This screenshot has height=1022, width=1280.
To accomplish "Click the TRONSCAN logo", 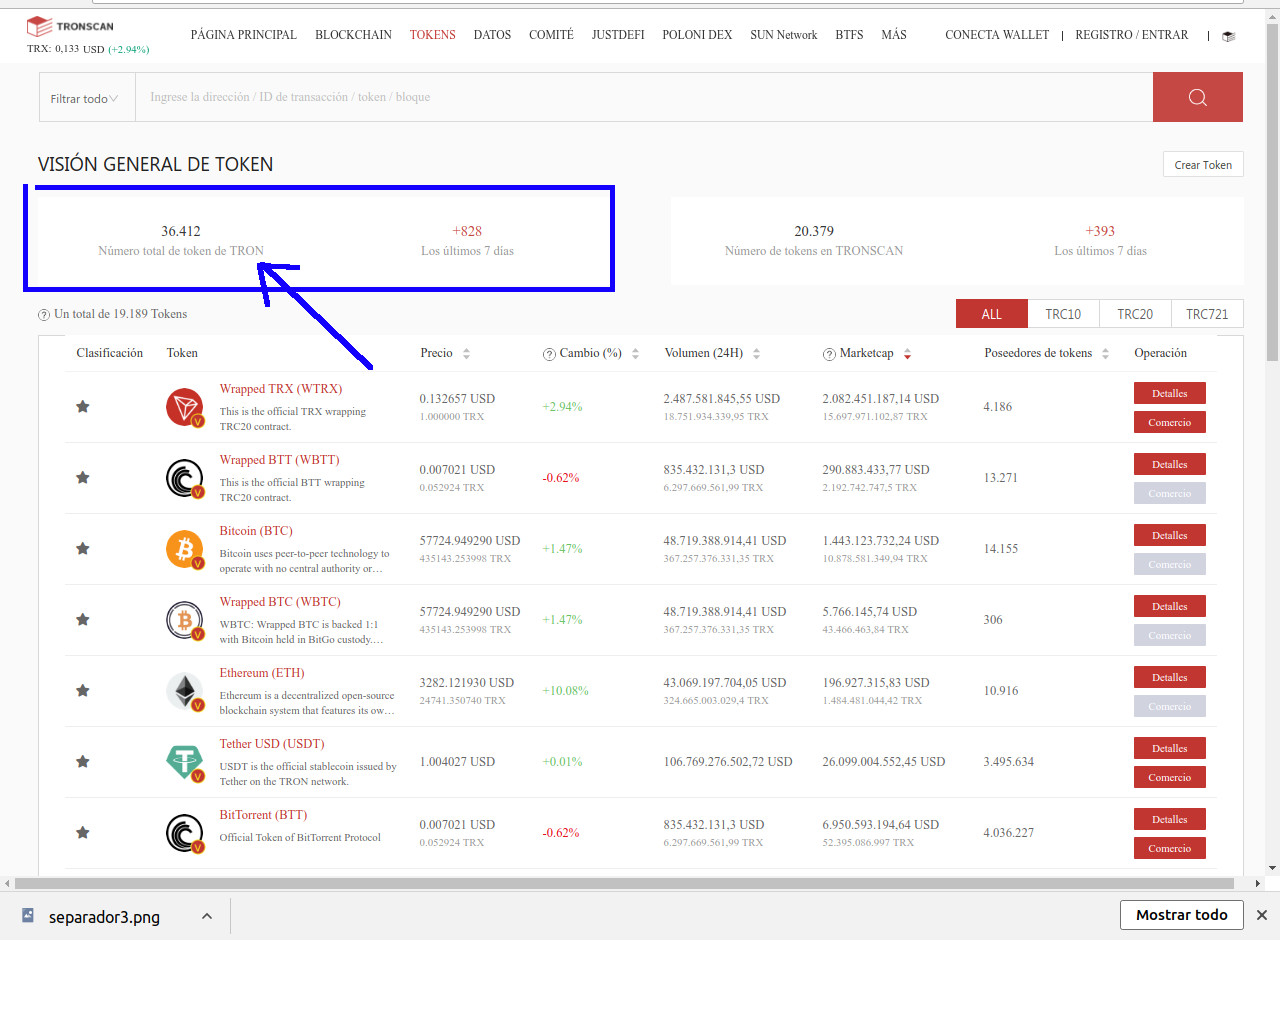I will (x=70, y=26).
